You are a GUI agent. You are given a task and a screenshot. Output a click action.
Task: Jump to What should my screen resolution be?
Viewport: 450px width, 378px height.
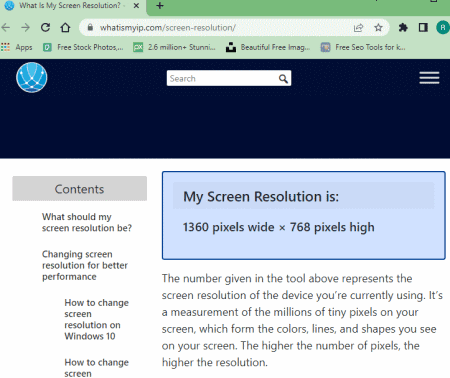tap(87, 222)
